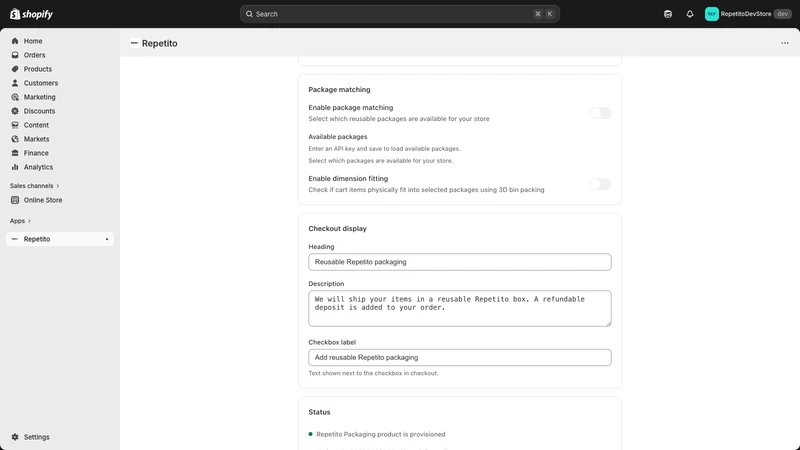Click the Finance bank icon
This screenshot has width=800, height=450.
[15, 153]
